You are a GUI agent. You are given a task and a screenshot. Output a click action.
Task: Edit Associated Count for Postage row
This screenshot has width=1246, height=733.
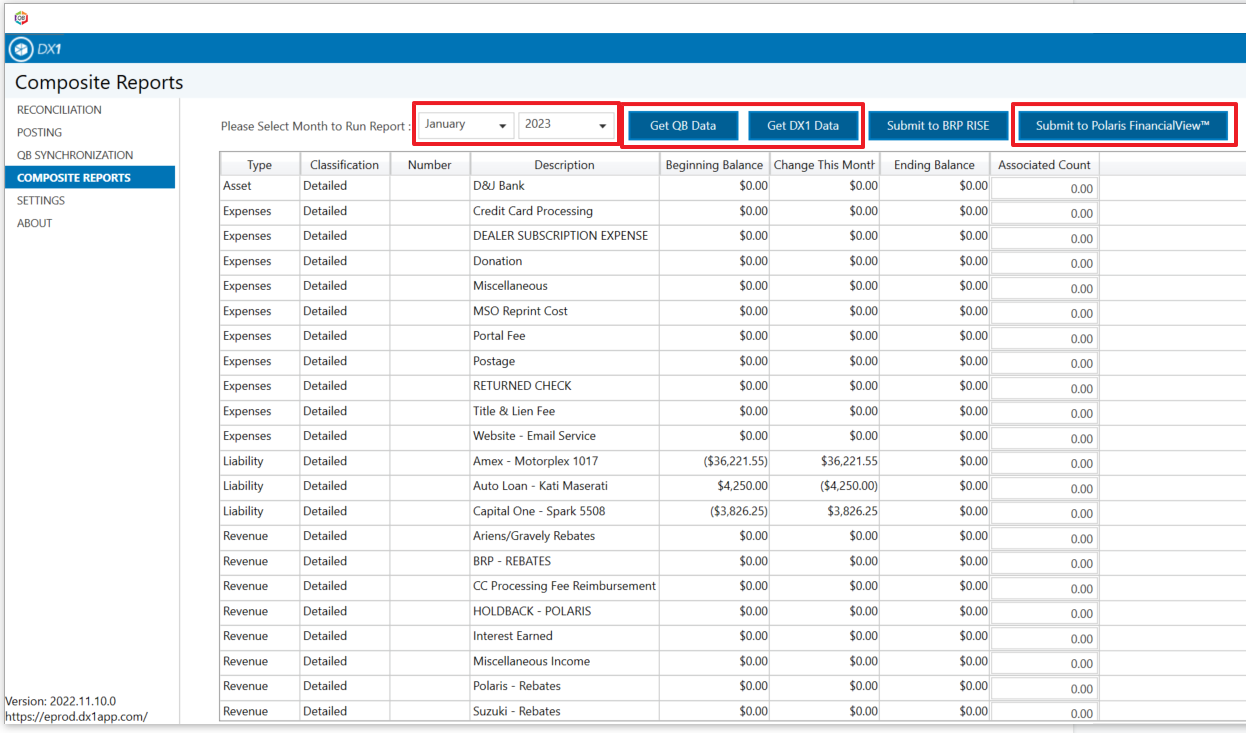click(x=1045, y=363)
